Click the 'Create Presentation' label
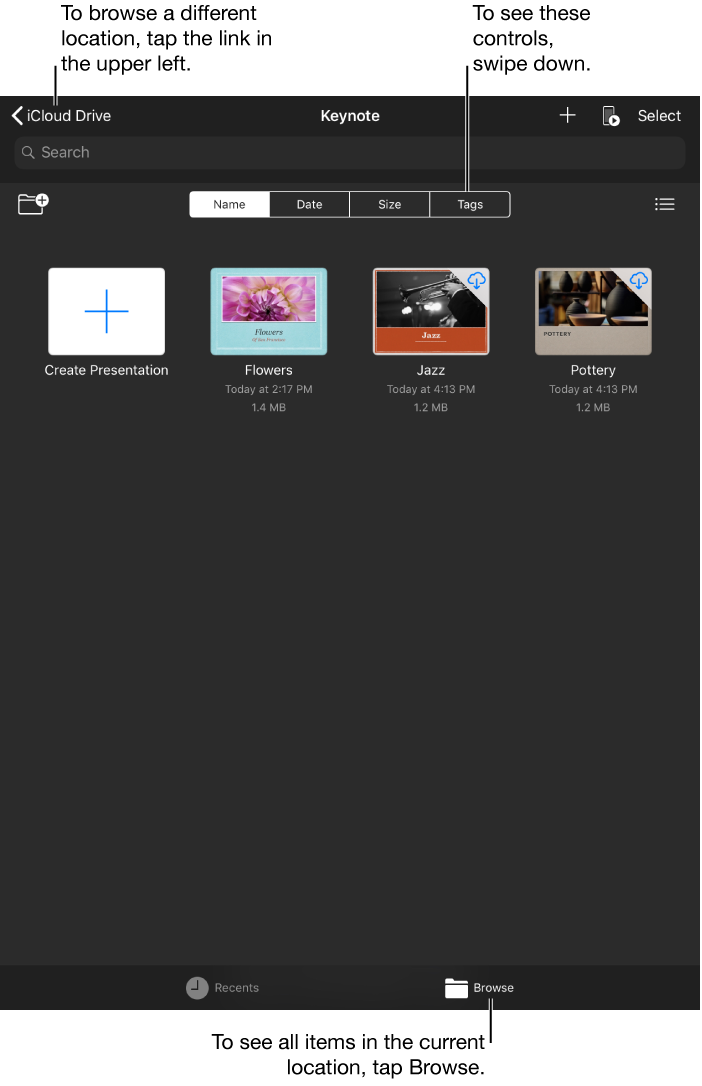The image size is (702, 1086). coord(107,370)
